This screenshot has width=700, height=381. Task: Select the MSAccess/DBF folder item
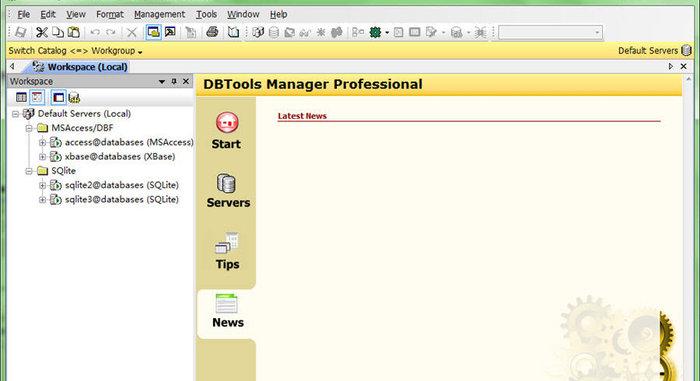(82, 128)
